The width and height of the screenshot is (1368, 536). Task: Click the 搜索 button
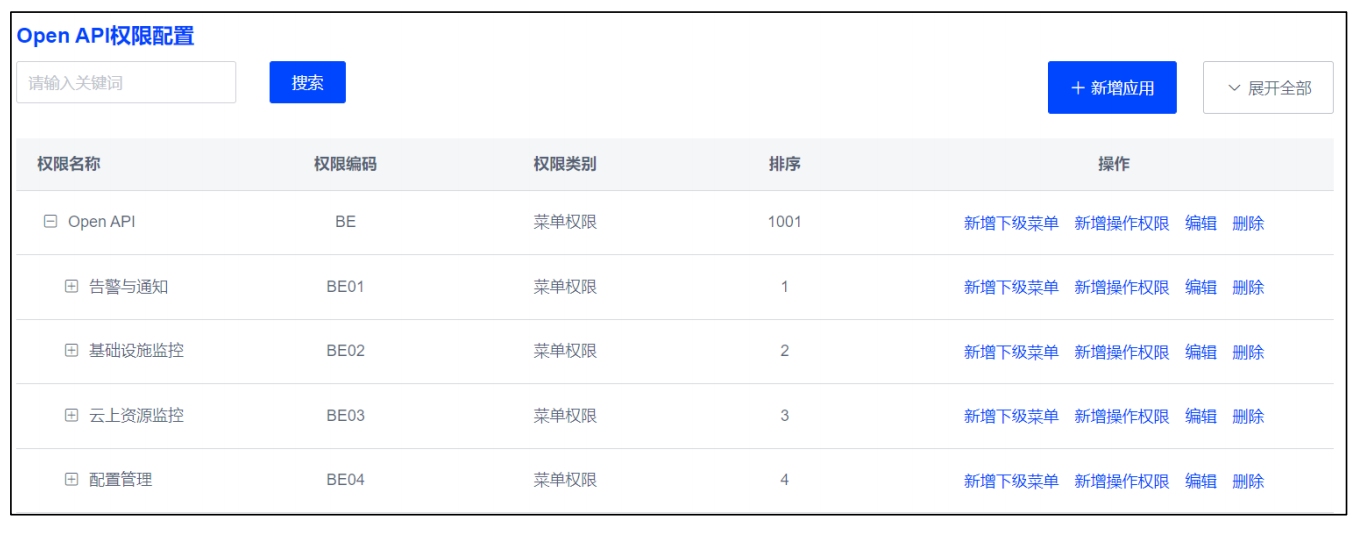tap(307, 82)
